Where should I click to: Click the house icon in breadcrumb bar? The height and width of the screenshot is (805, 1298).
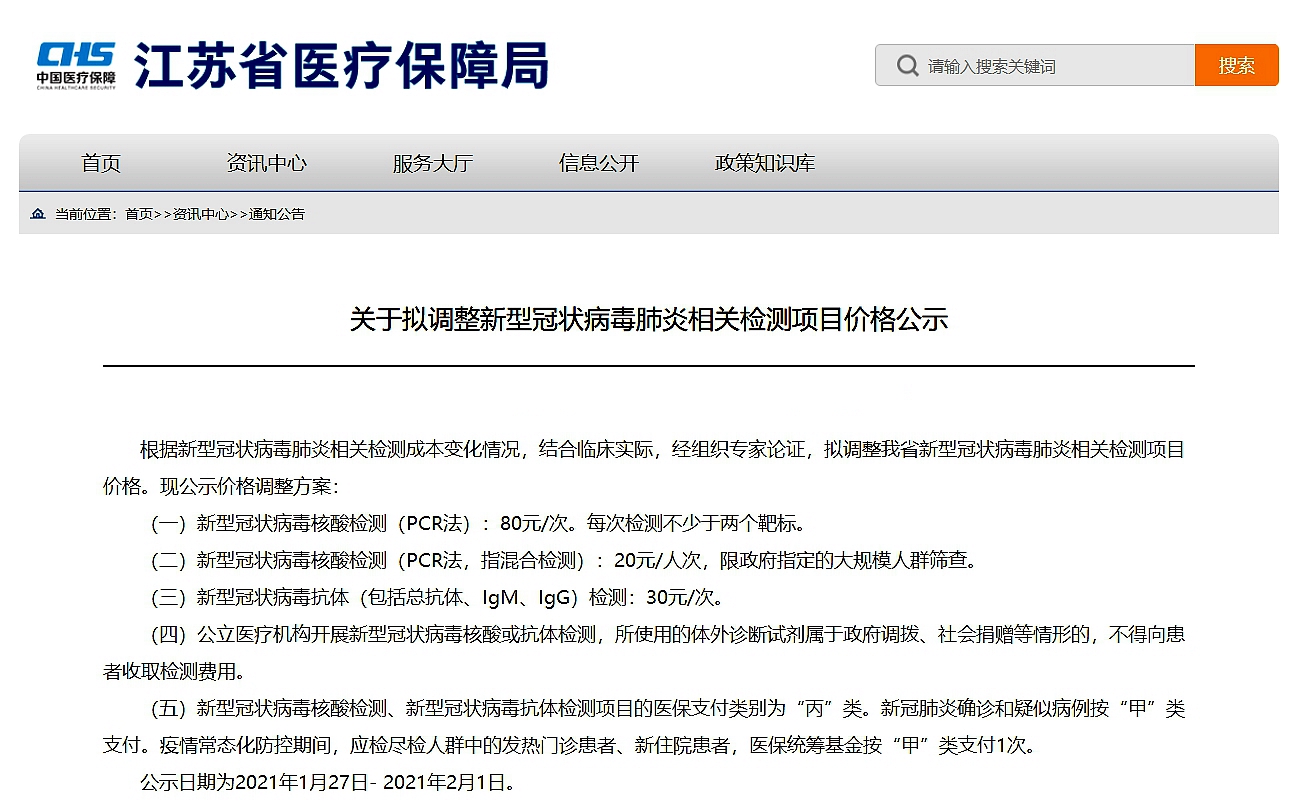pyautogui.click(x=38, y=214)
